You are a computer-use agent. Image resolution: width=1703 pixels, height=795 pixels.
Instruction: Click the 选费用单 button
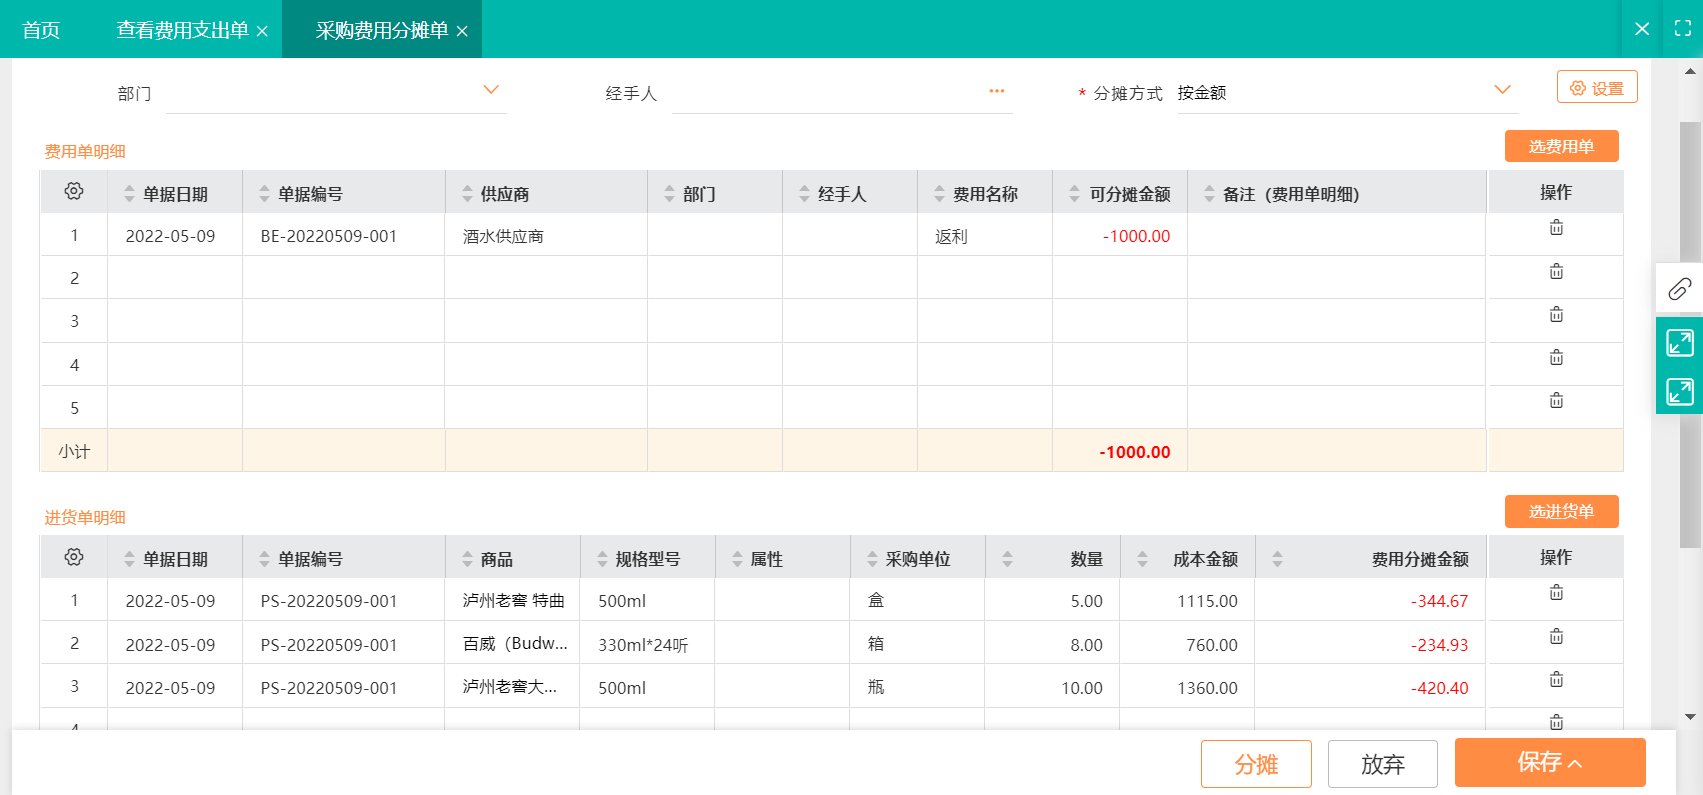(1561, 147)
